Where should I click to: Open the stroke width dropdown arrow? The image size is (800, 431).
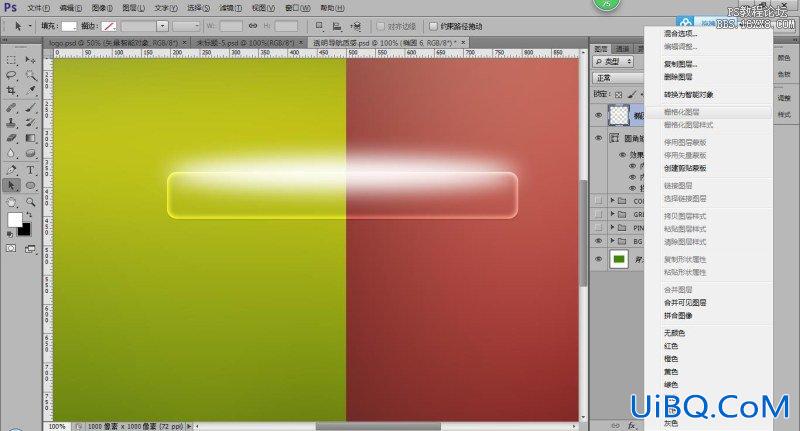coord(162,26)
